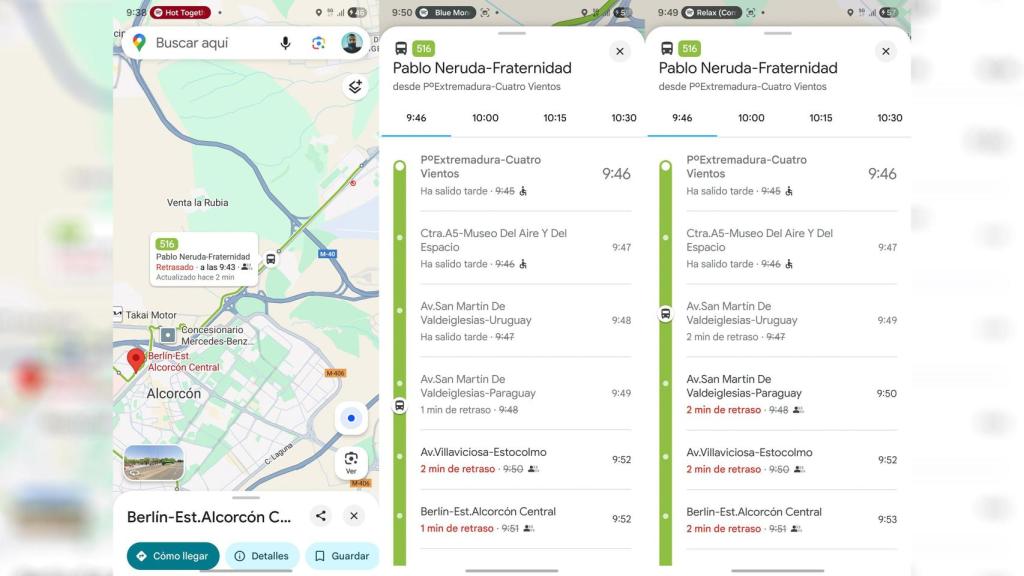Tap the microphone icon in the search bar

285,43
